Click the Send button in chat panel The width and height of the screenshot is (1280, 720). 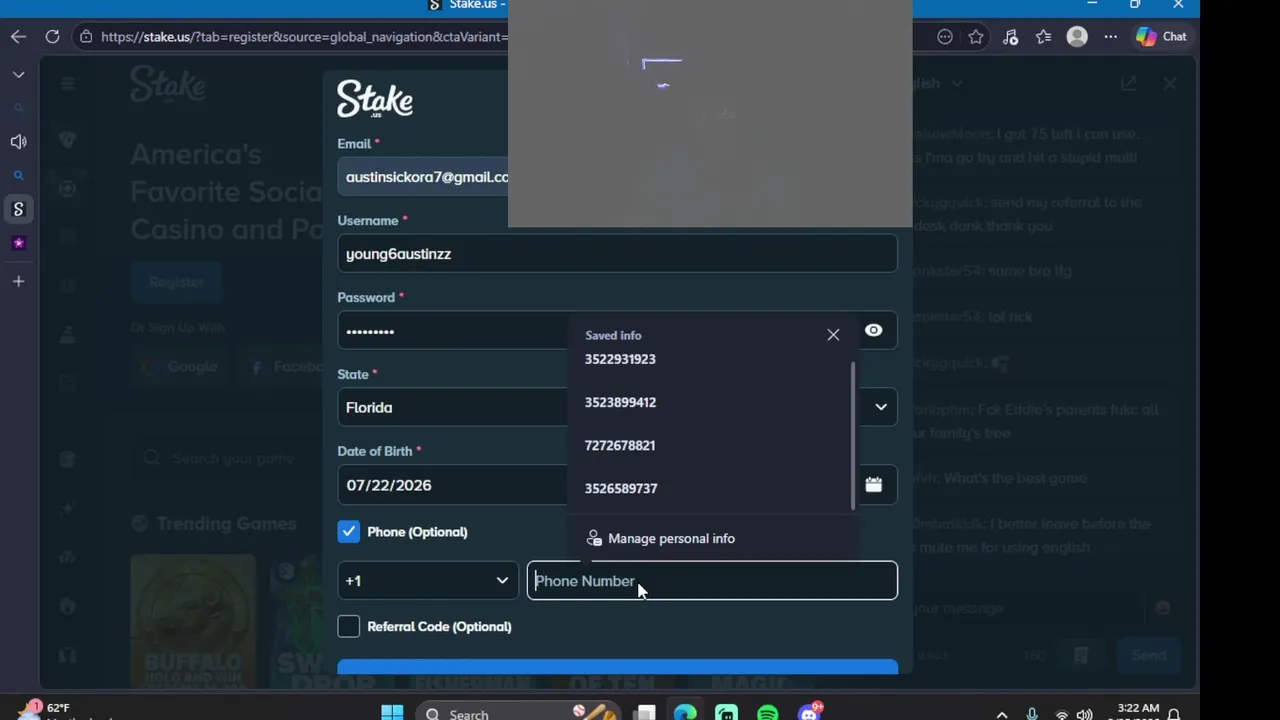pos(1148,656)
